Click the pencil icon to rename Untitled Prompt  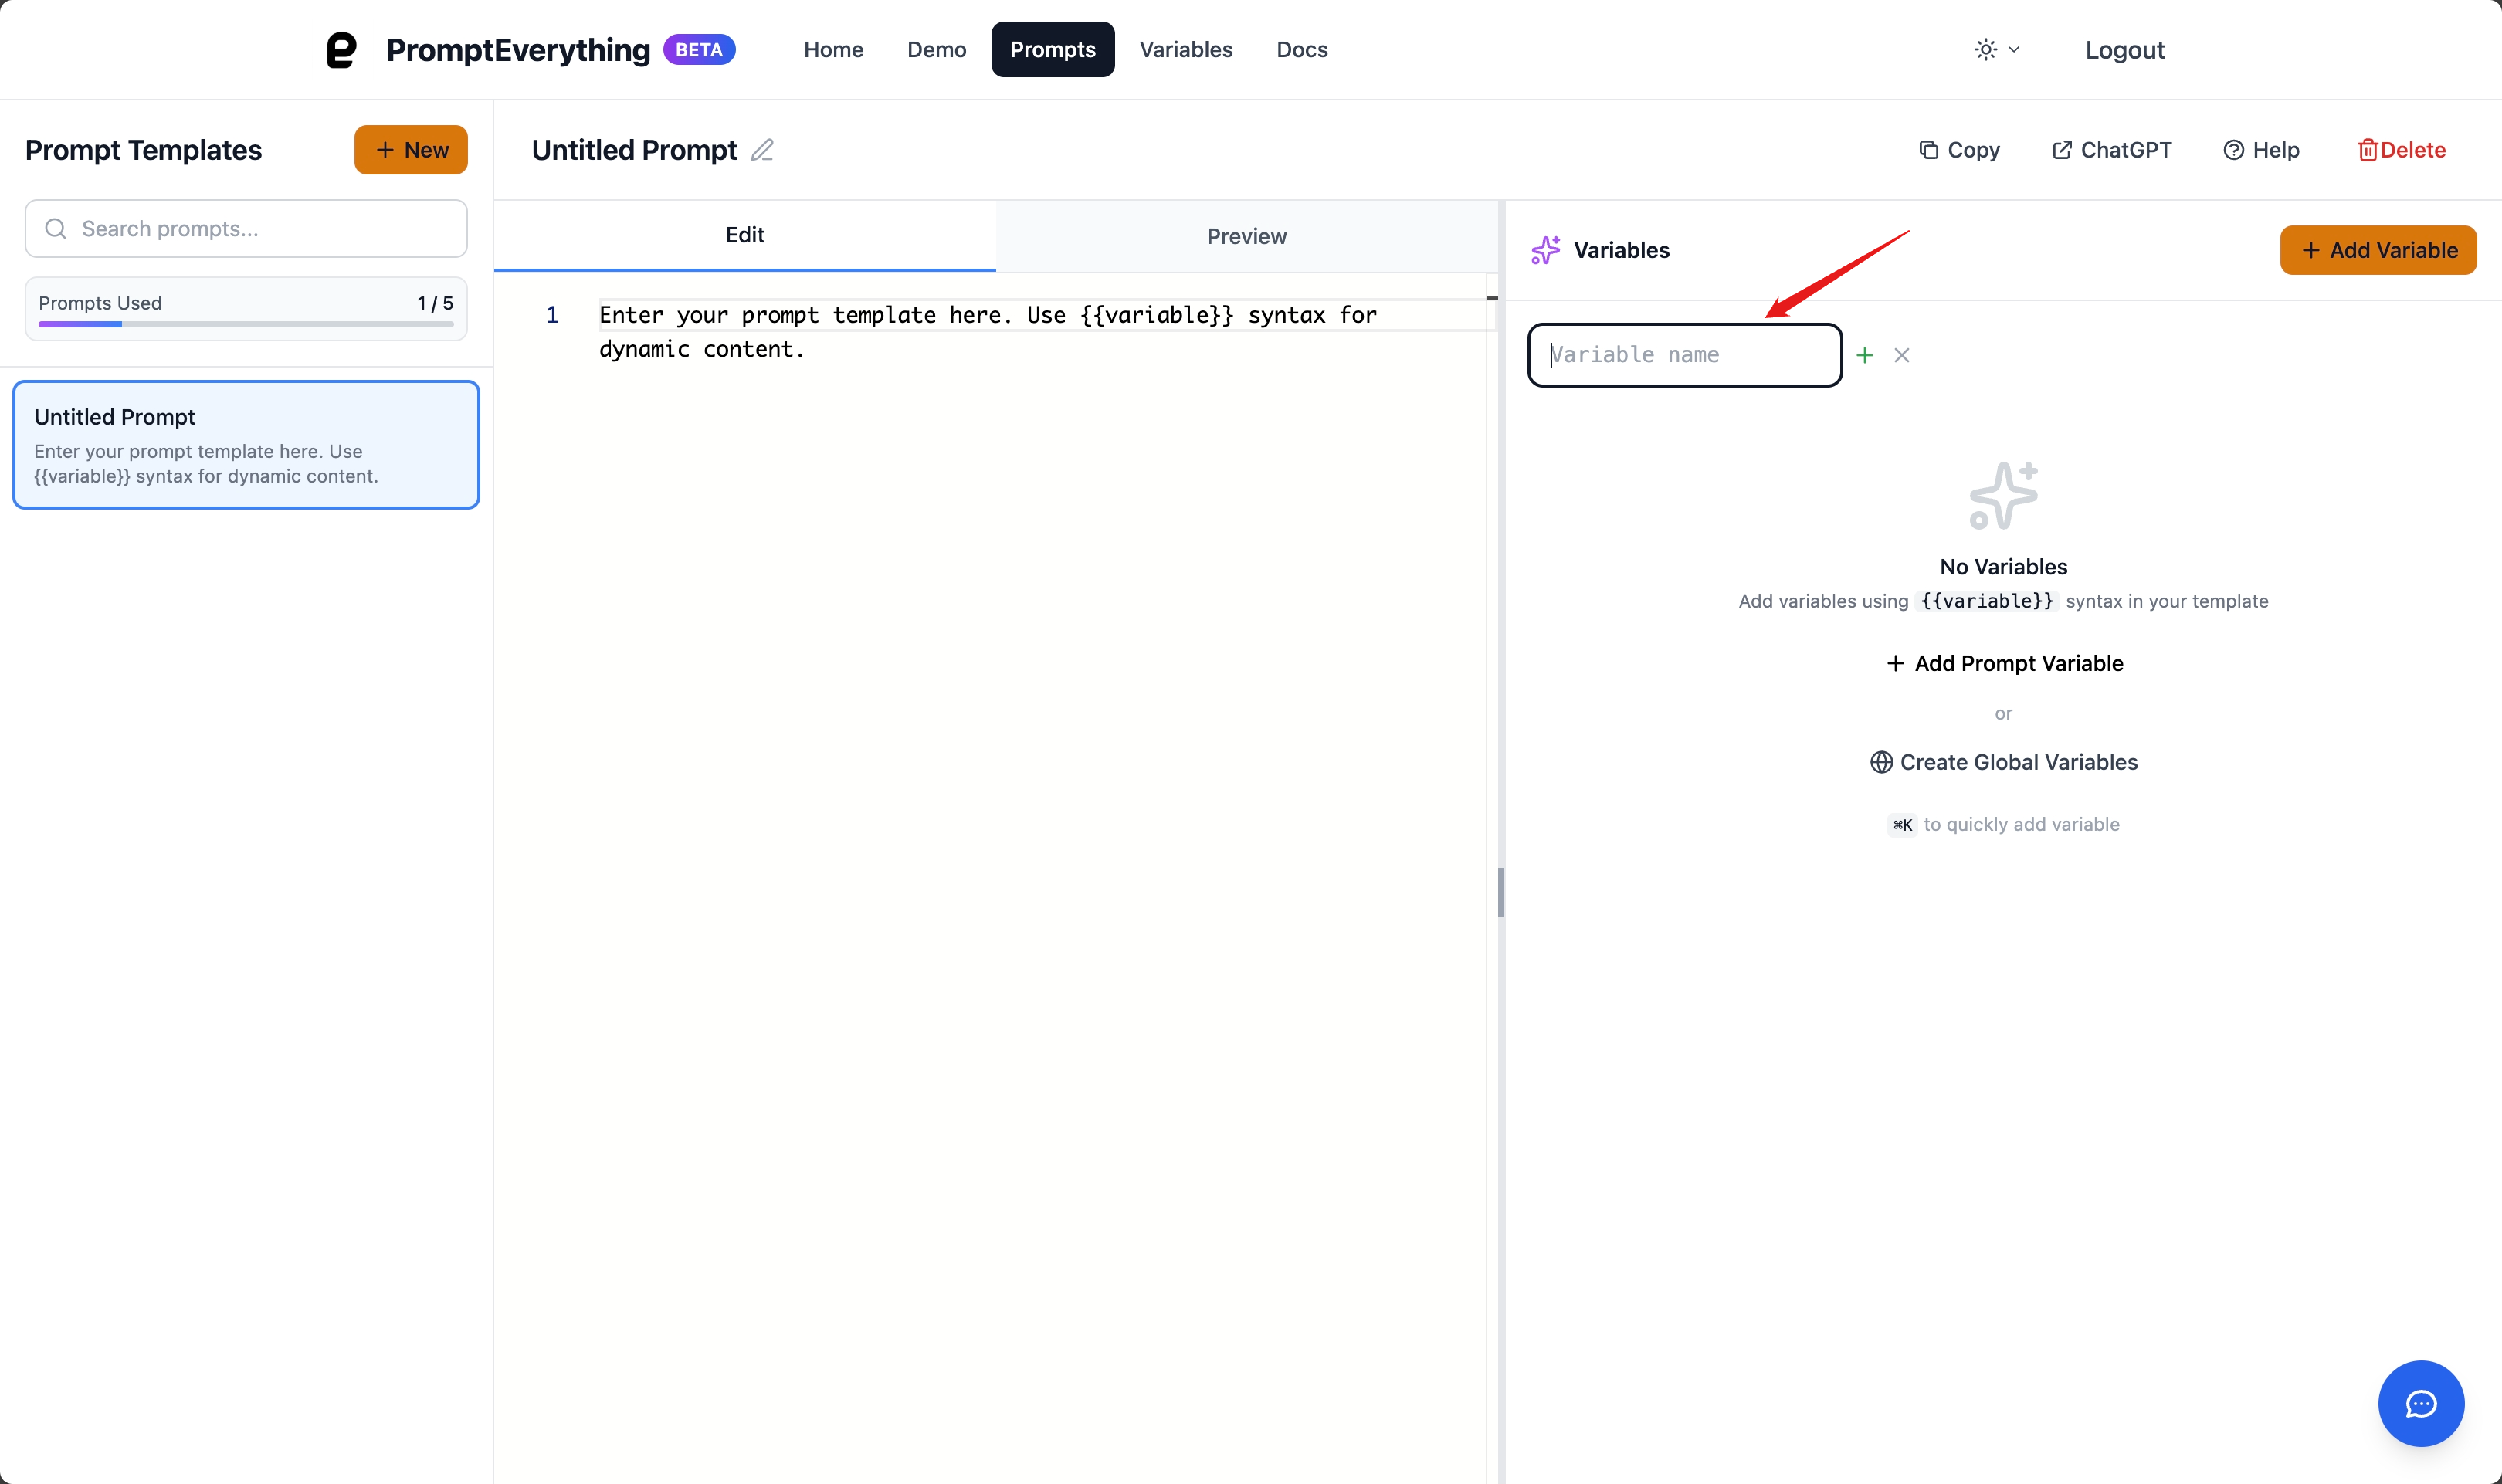762,150
